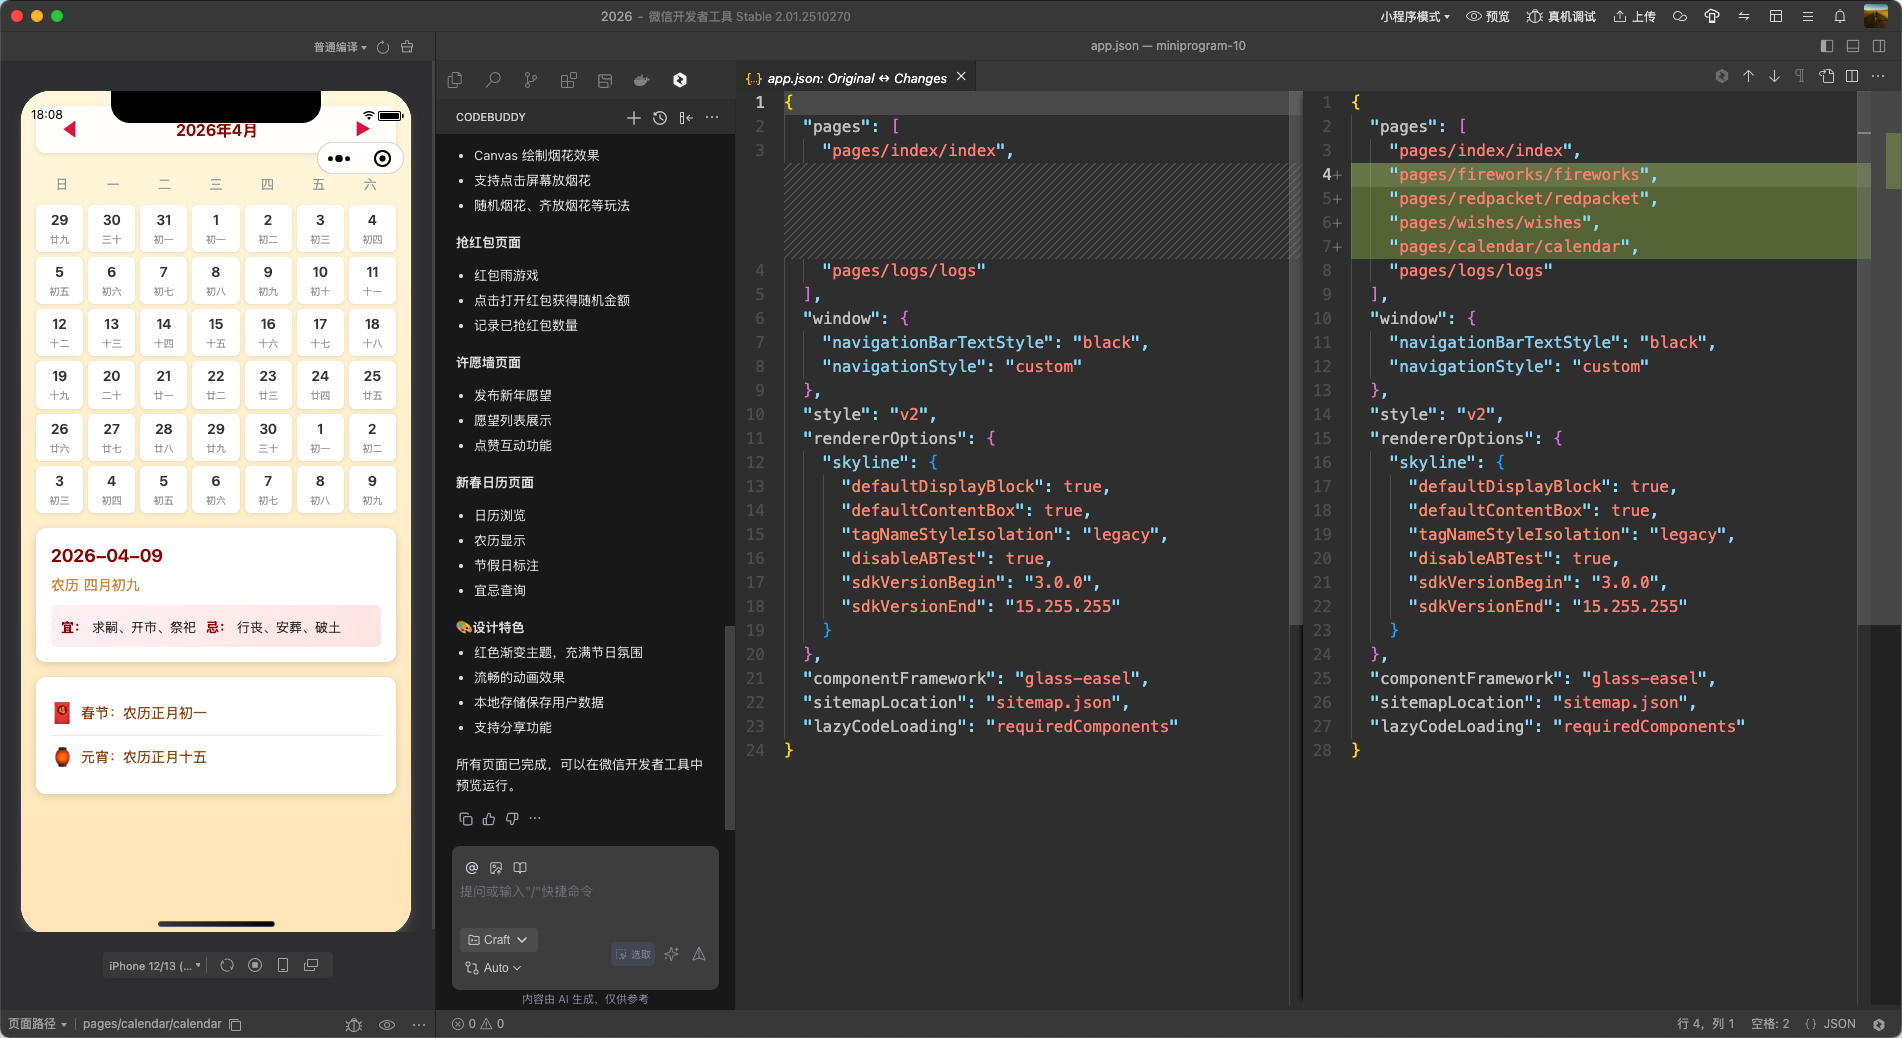This screenshot has width=1902, height=1038.
Task: Toggle whitespace diff display pilcrow icon
Action: pyautogui.click(x=1800, y=76)
